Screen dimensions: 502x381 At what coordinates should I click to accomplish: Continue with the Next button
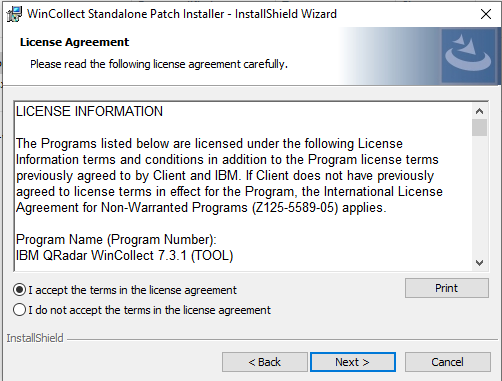[353, 362]
